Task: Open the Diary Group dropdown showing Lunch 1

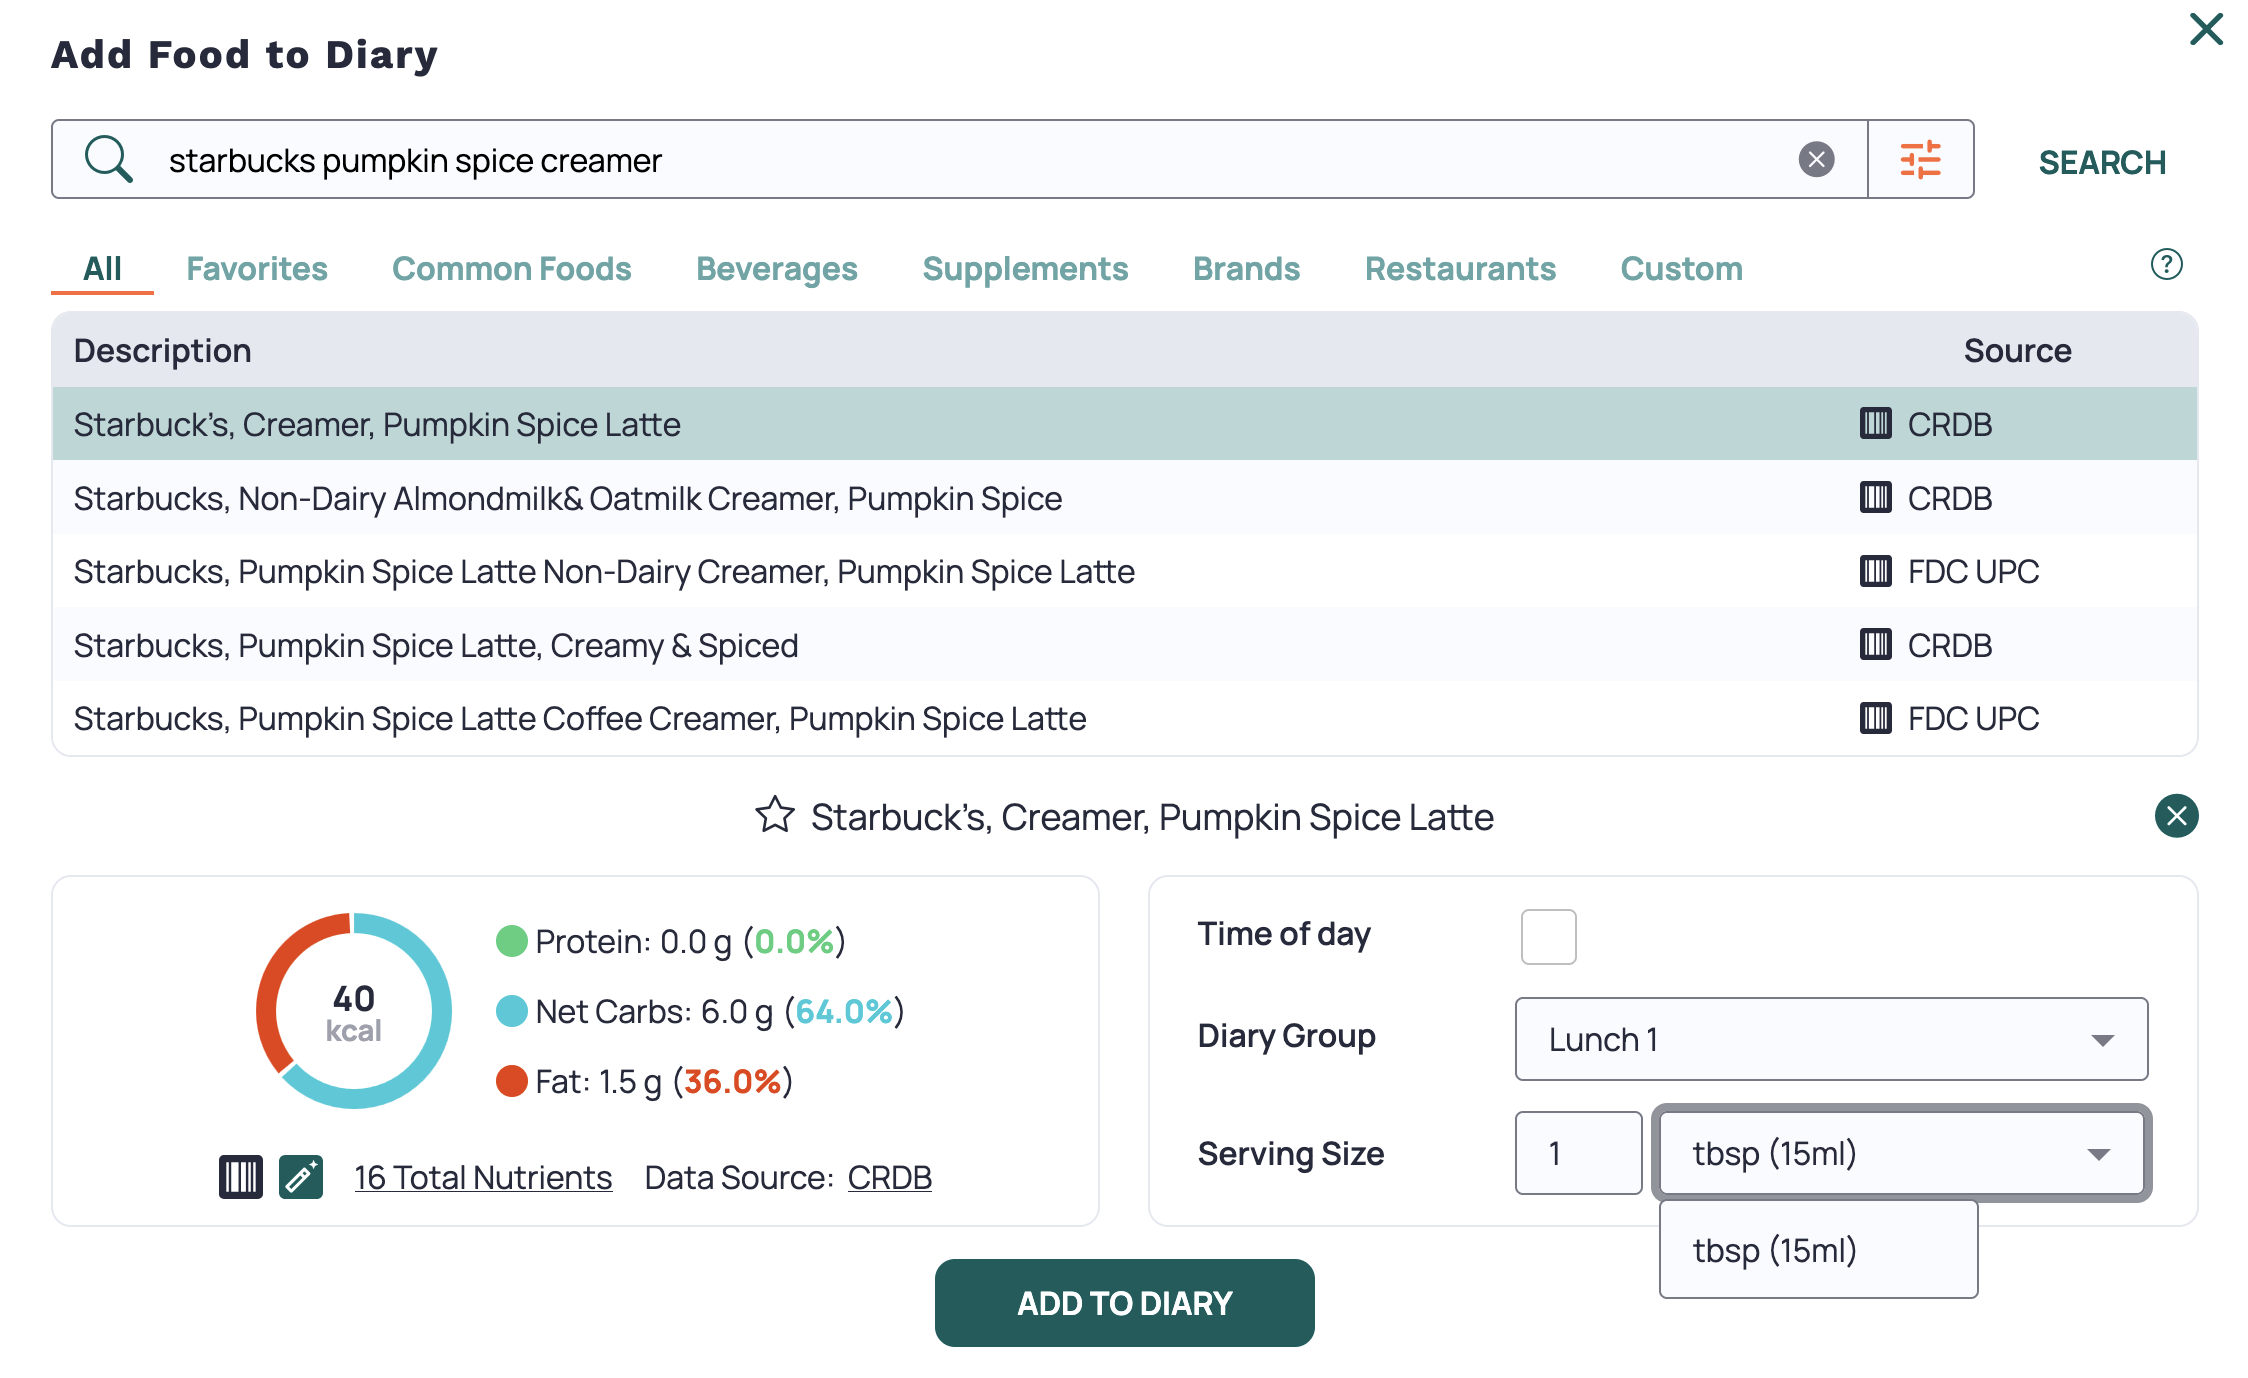Action: tap(1831, 1039)
